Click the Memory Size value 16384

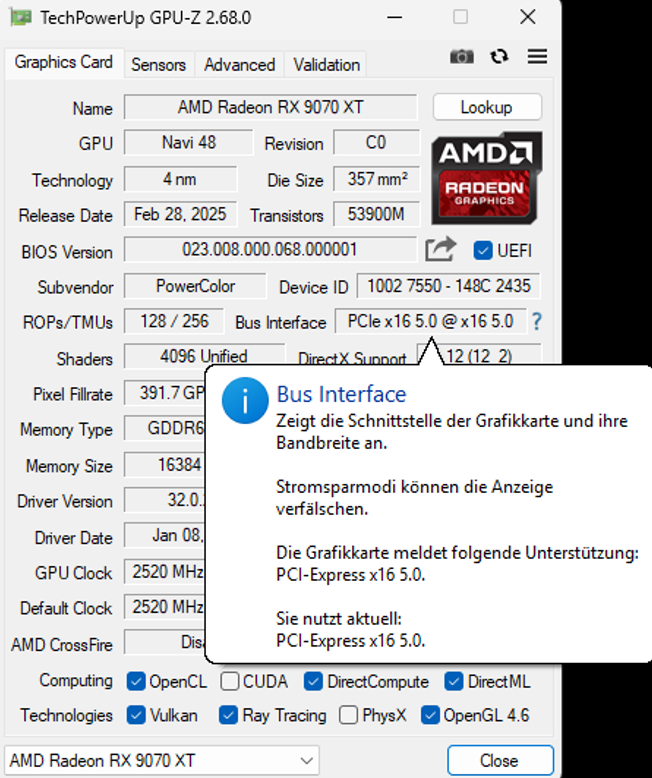tap(165, 464)
